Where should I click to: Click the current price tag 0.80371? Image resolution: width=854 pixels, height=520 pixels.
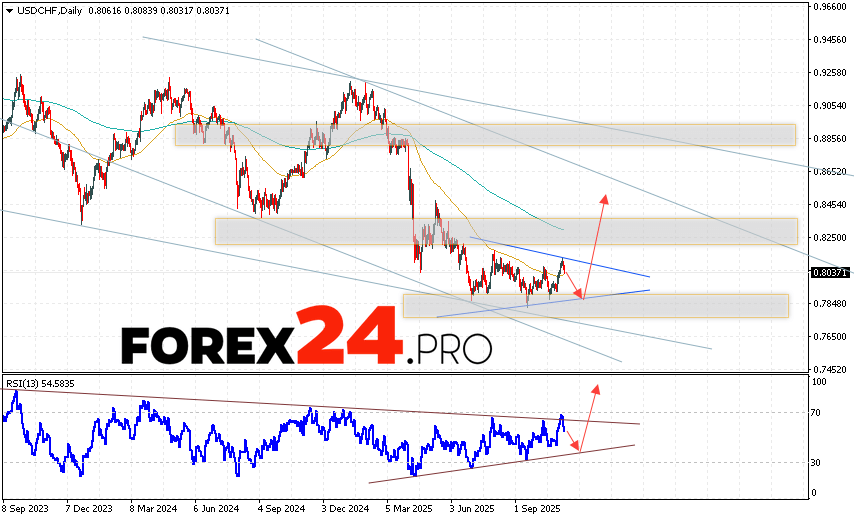[830, 272]
